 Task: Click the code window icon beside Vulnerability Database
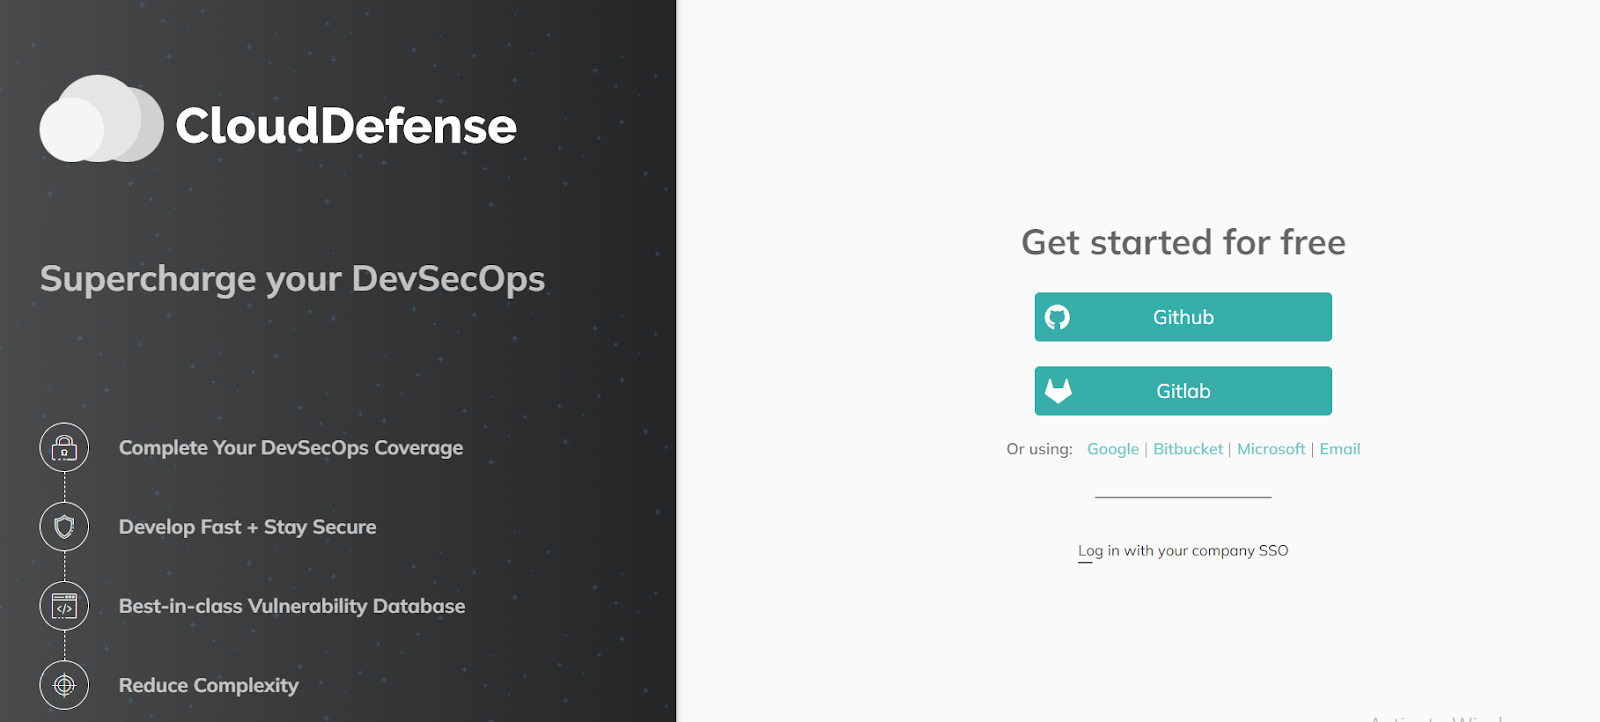[x=64, y=606]
